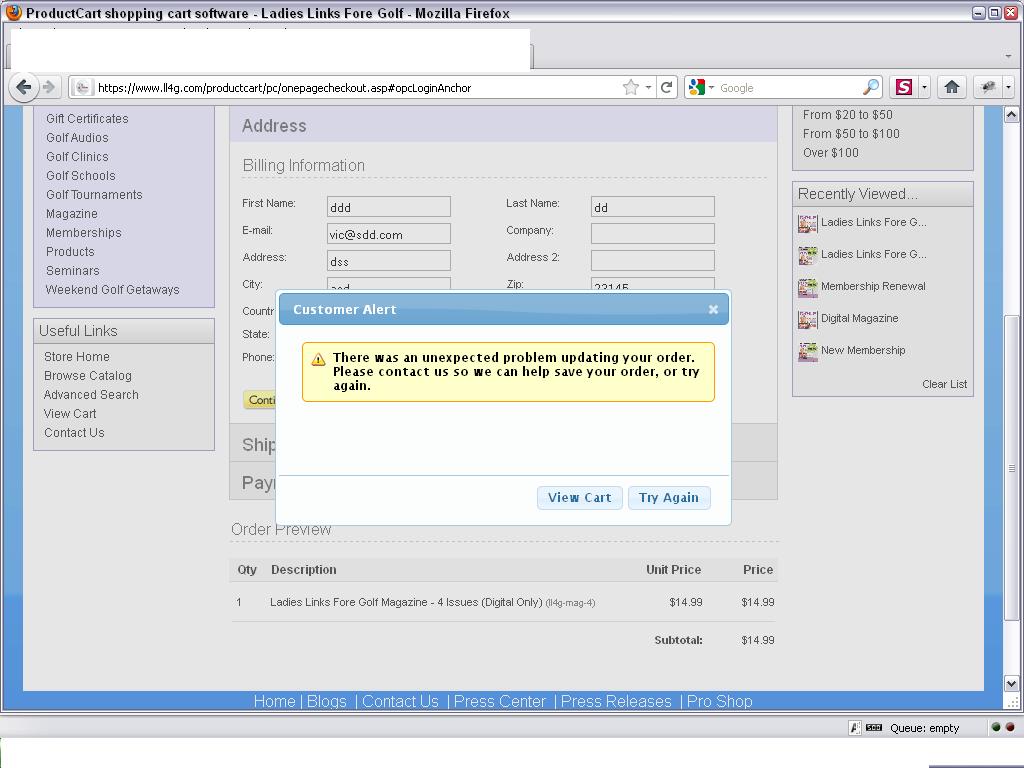Open Membership Renewal recently viewed item
This screenshot has width=1024, height=768.
point(873,287)
